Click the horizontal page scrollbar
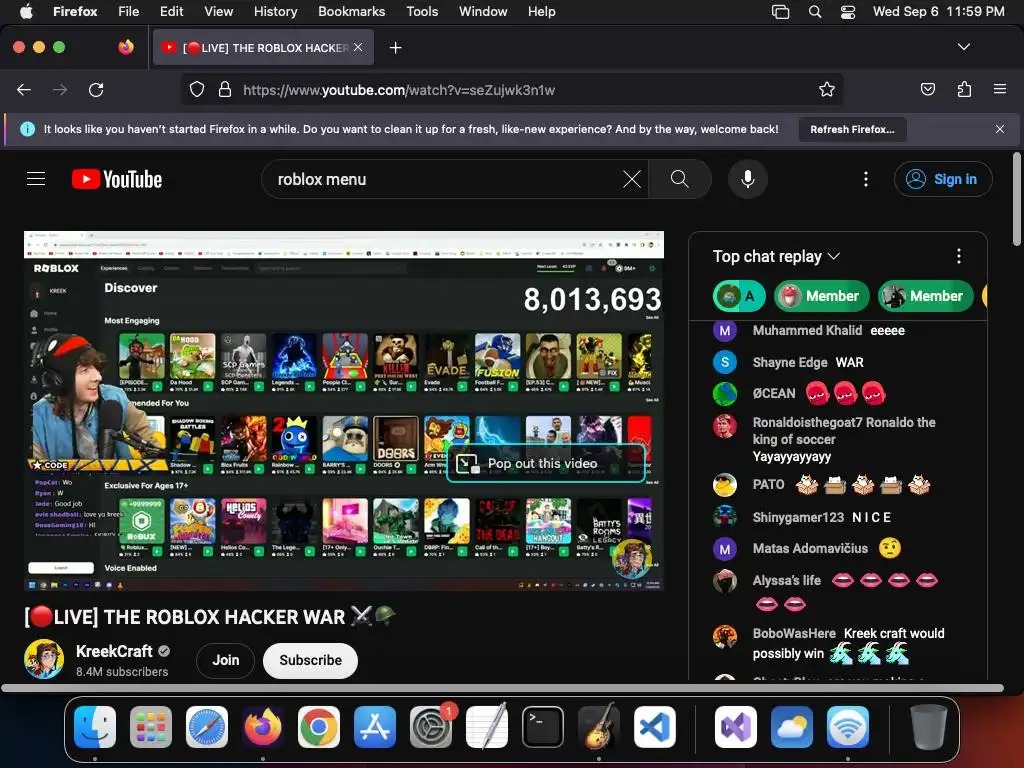This screenshot has width=1024, height=768. coord(502,688)
